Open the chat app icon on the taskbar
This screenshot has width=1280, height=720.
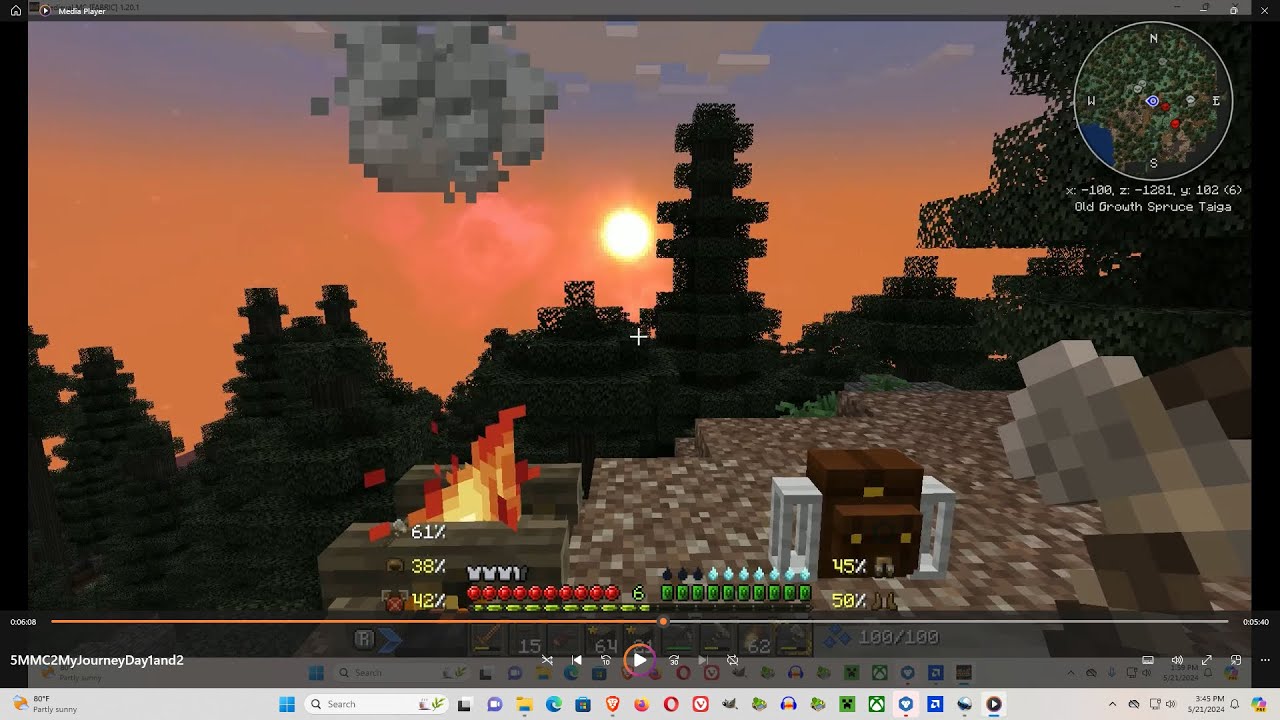pos(494,704)
